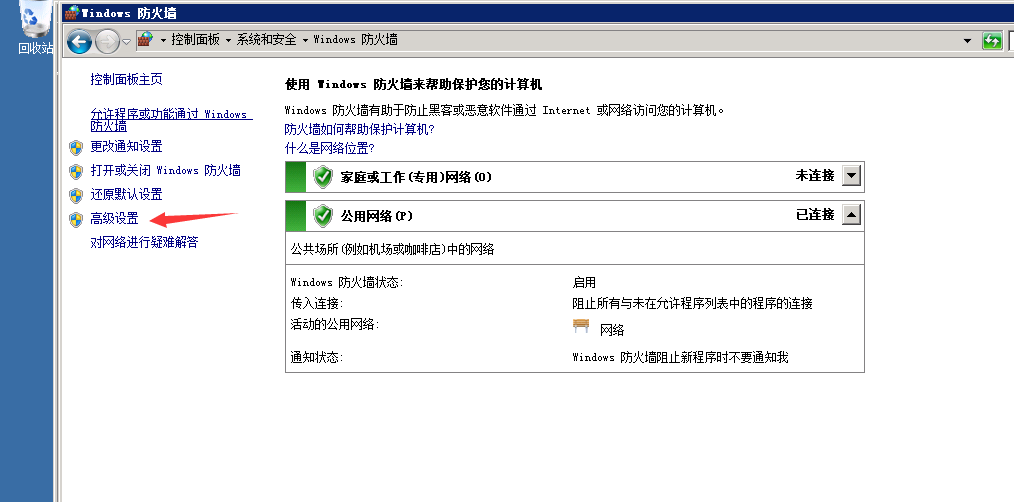Screen dimensions: 1014x502
Task: Click shield icon beside 高级设置
Action: (76, 219)
